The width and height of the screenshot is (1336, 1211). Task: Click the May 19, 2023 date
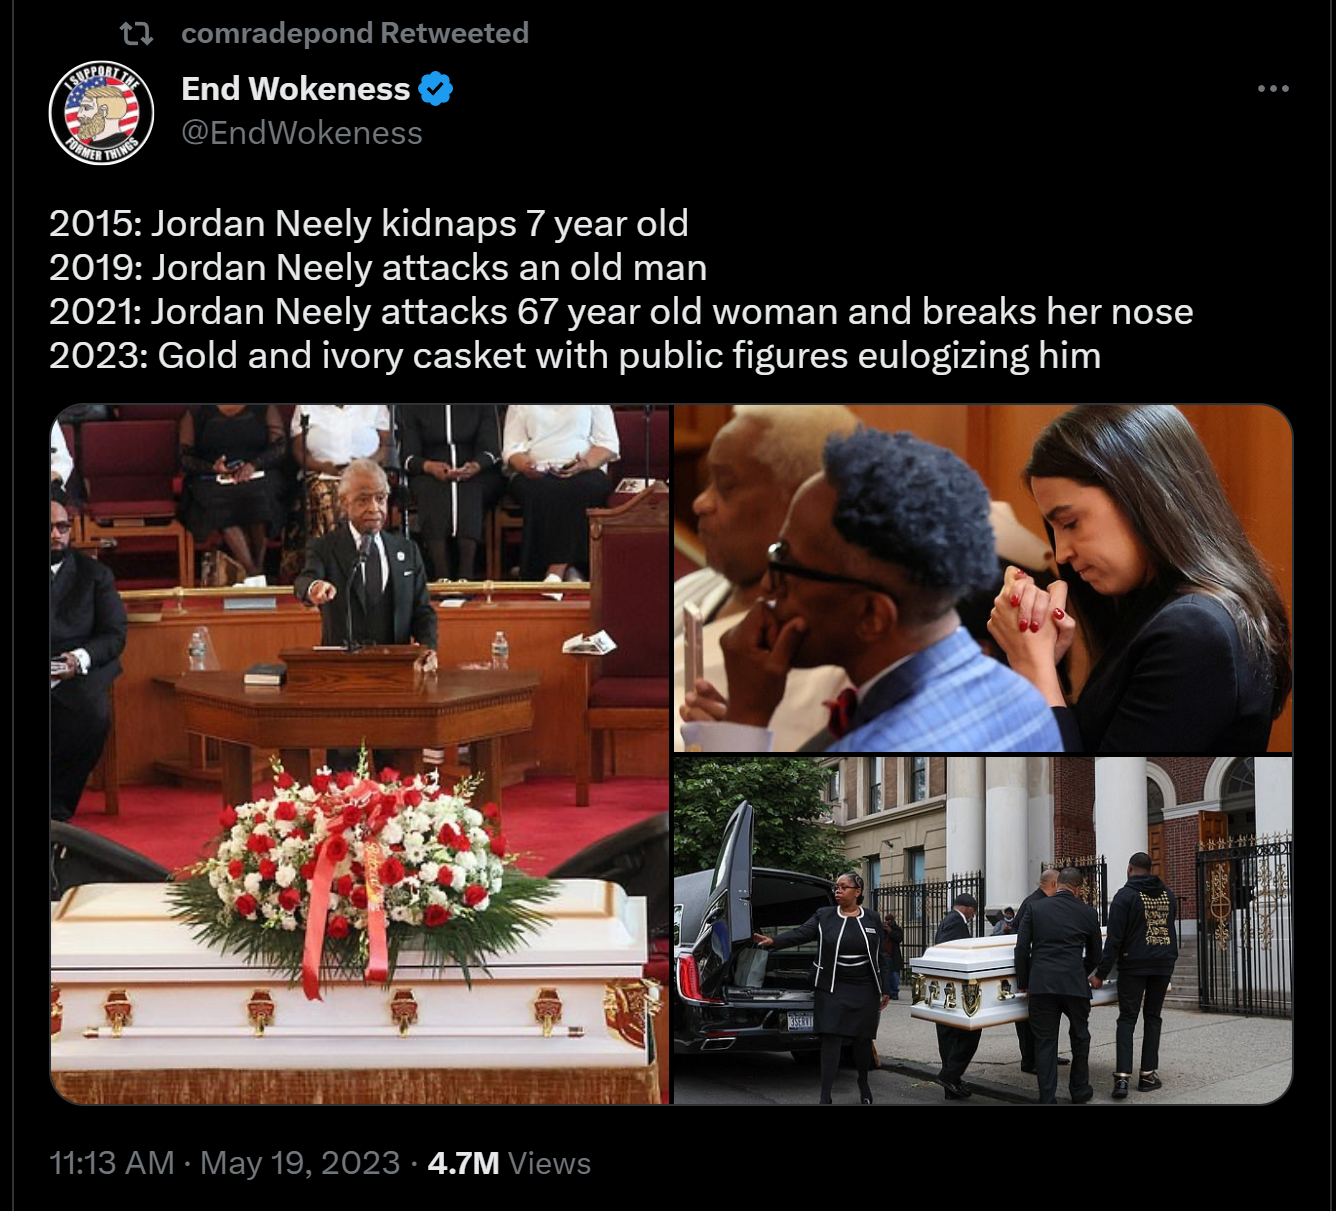[x=300, y=1163]
